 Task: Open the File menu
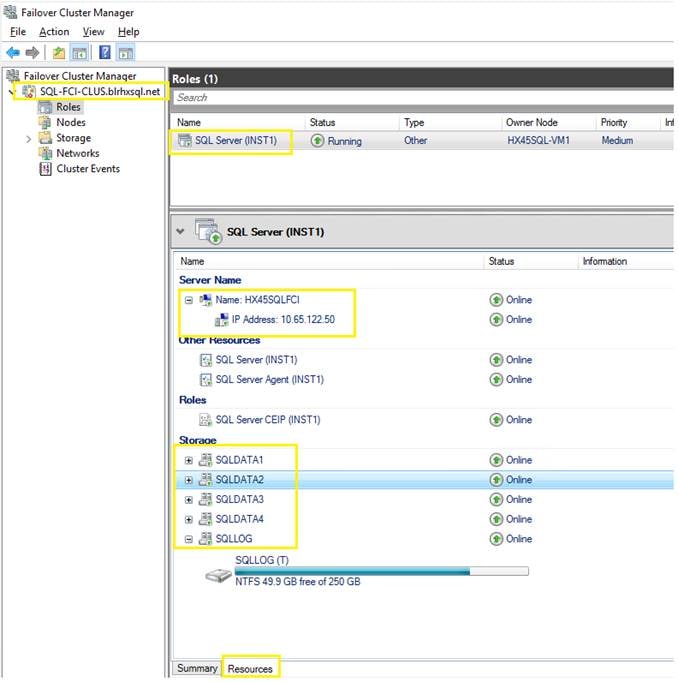(x=18, y=32)
